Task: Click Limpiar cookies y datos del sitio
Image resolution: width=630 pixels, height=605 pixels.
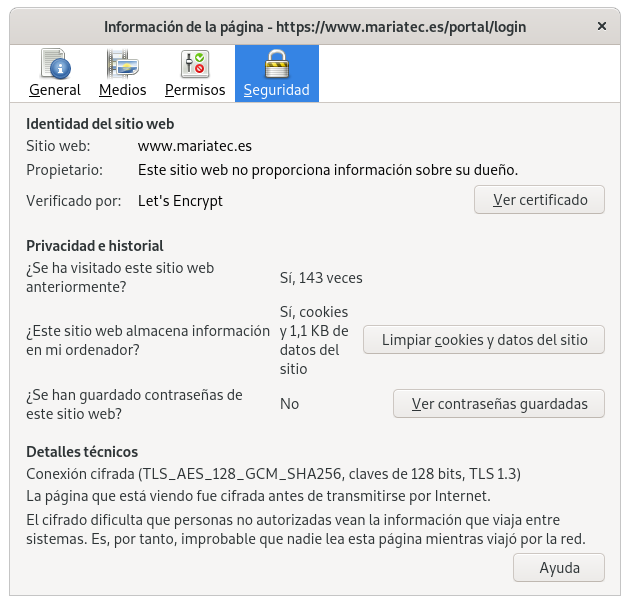Action: pyautogui.click(x=483, y=340)
